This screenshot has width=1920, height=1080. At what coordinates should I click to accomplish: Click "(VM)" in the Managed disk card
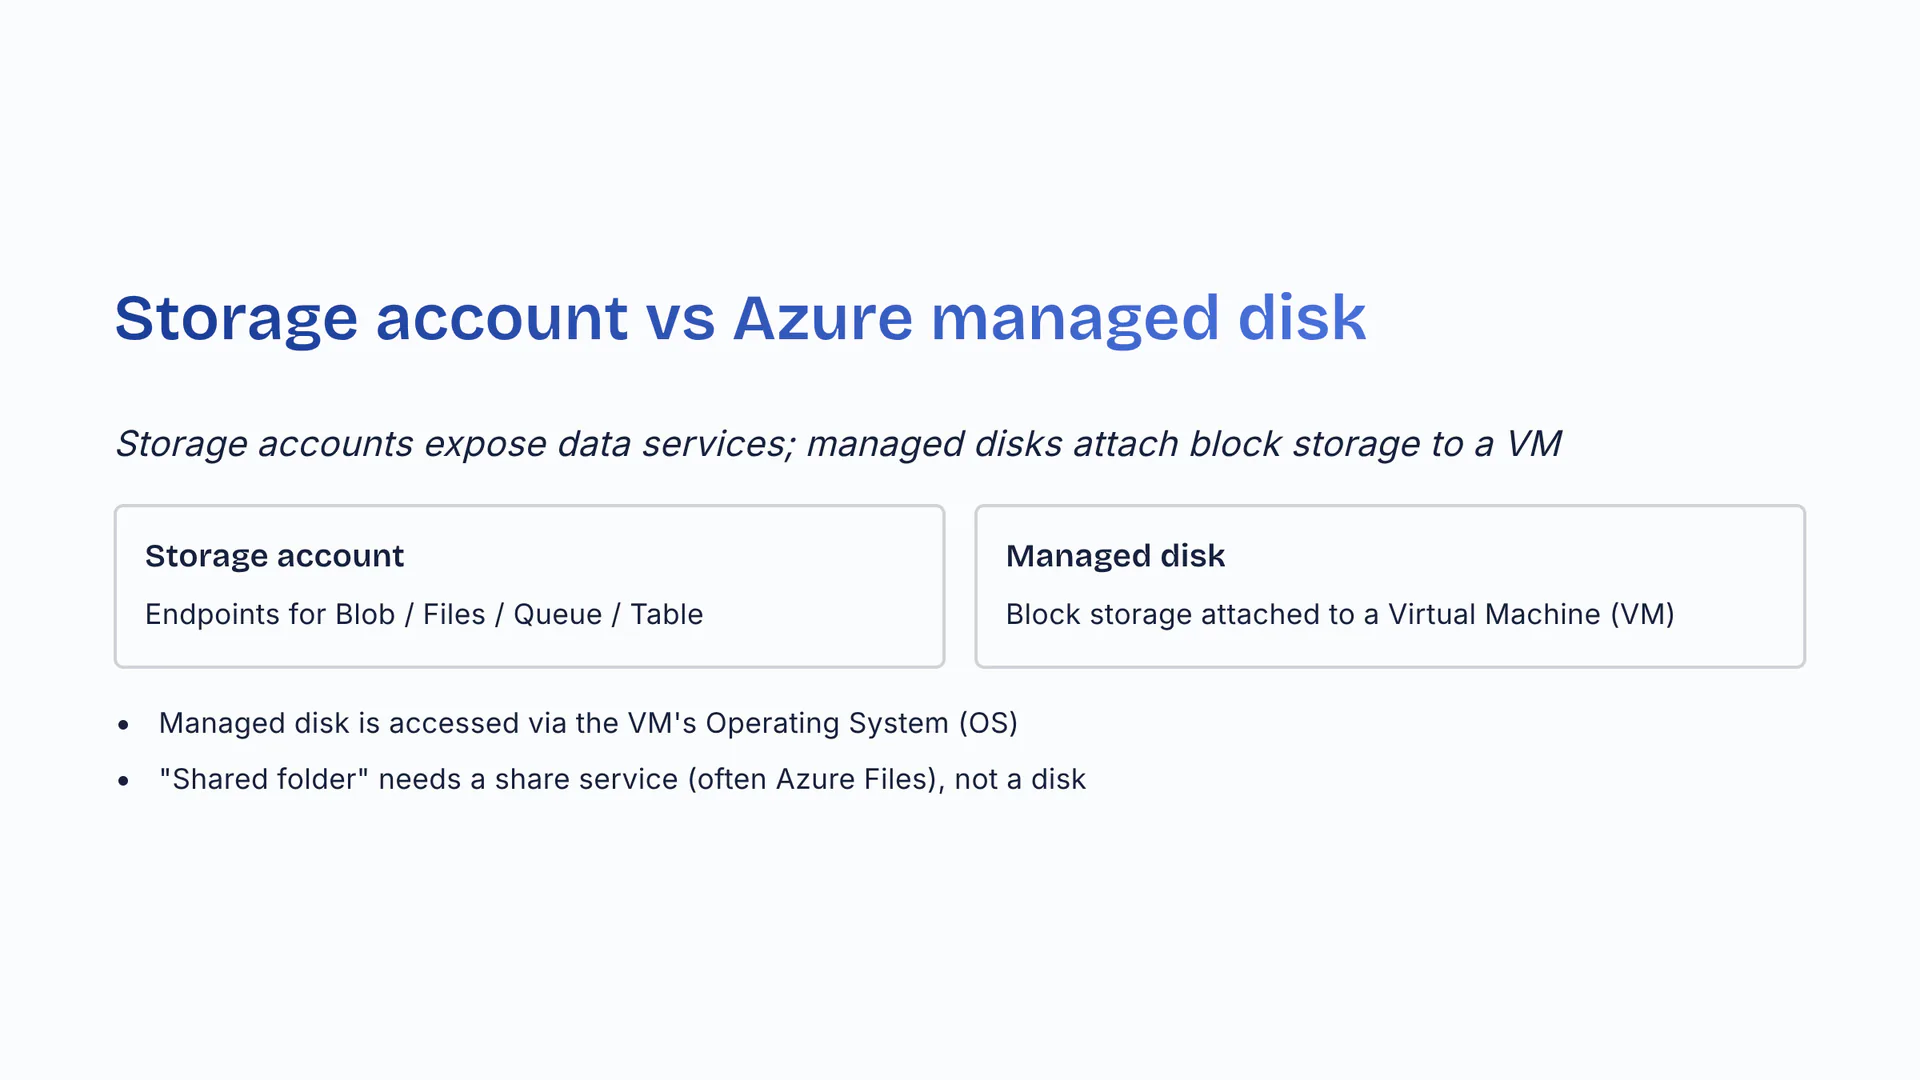coord(1642,614)
